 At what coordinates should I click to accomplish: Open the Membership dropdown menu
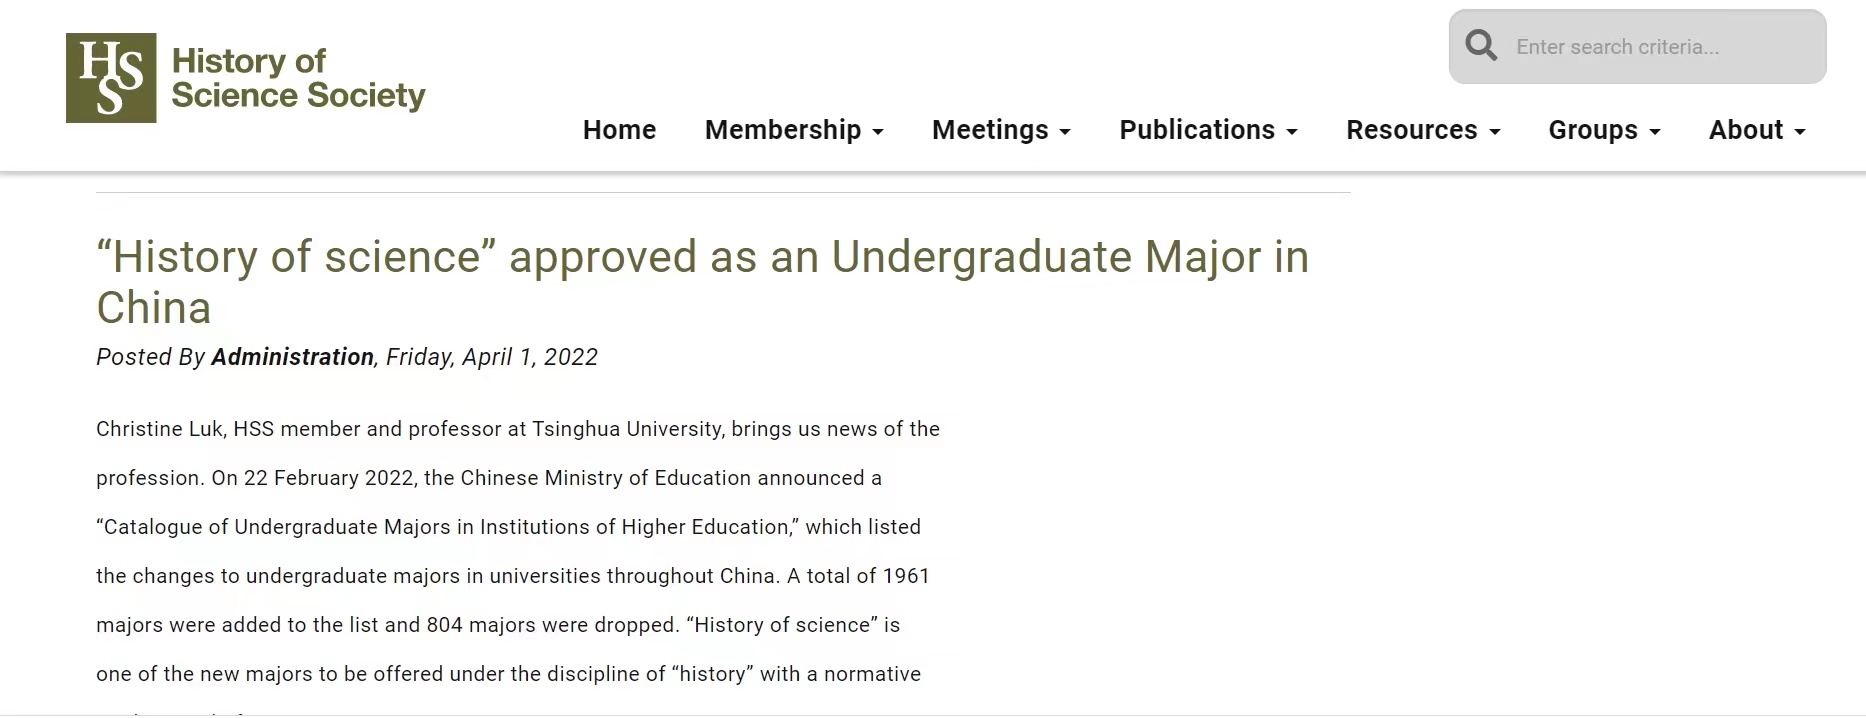794,130
